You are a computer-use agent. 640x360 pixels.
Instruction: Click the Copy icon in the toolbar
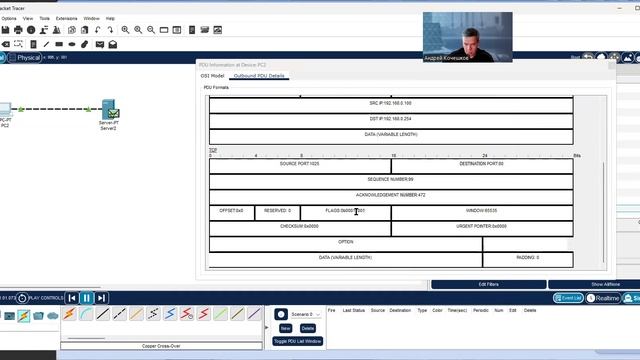click(x=72, y=30)
